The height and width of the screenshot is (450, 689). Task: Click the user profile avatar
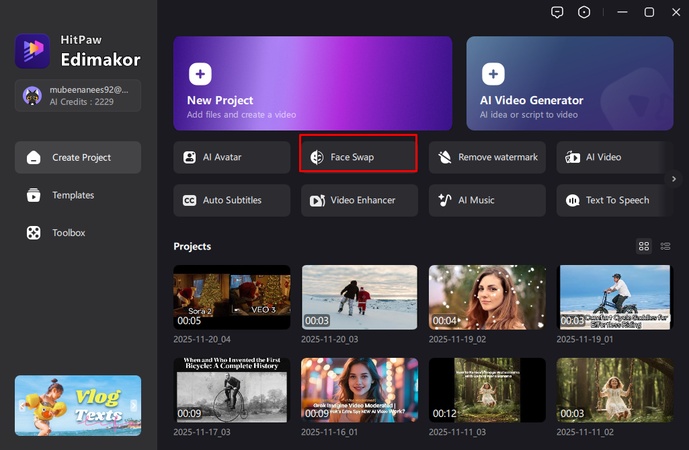tap(31, 96)
